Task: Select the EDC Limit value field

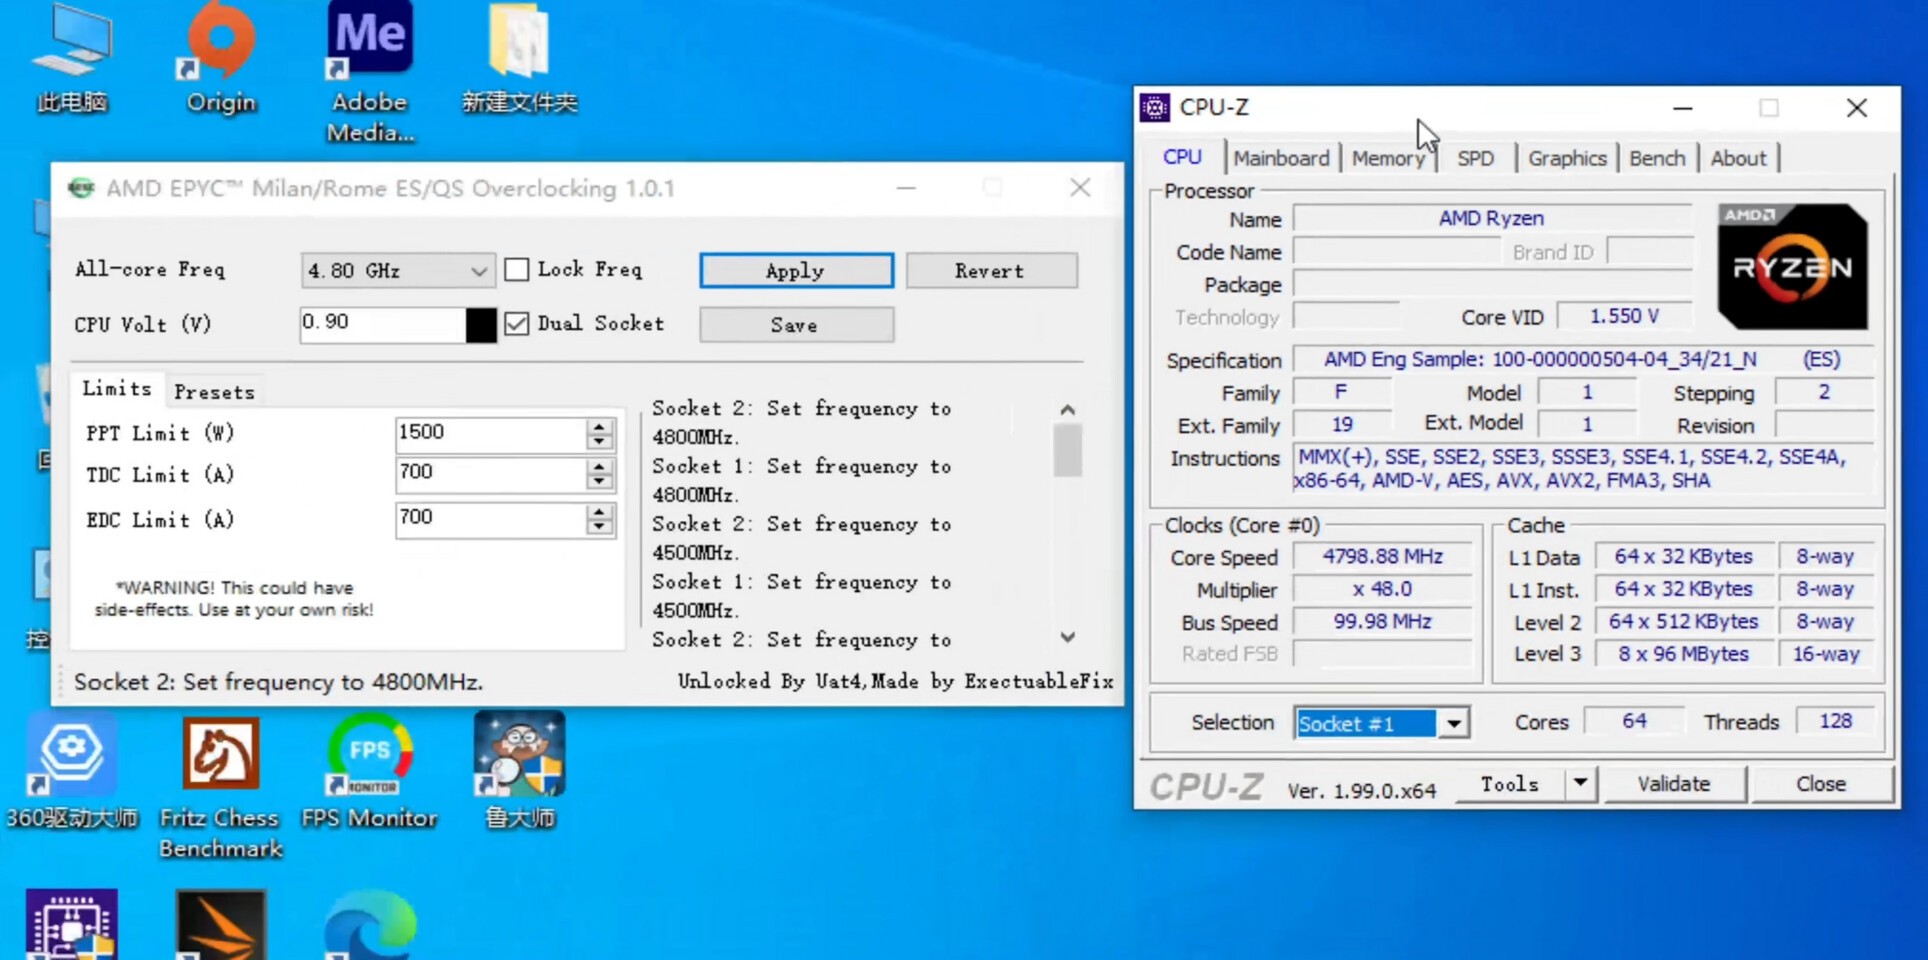Action: pyautogui.click(x=490, y=519)
